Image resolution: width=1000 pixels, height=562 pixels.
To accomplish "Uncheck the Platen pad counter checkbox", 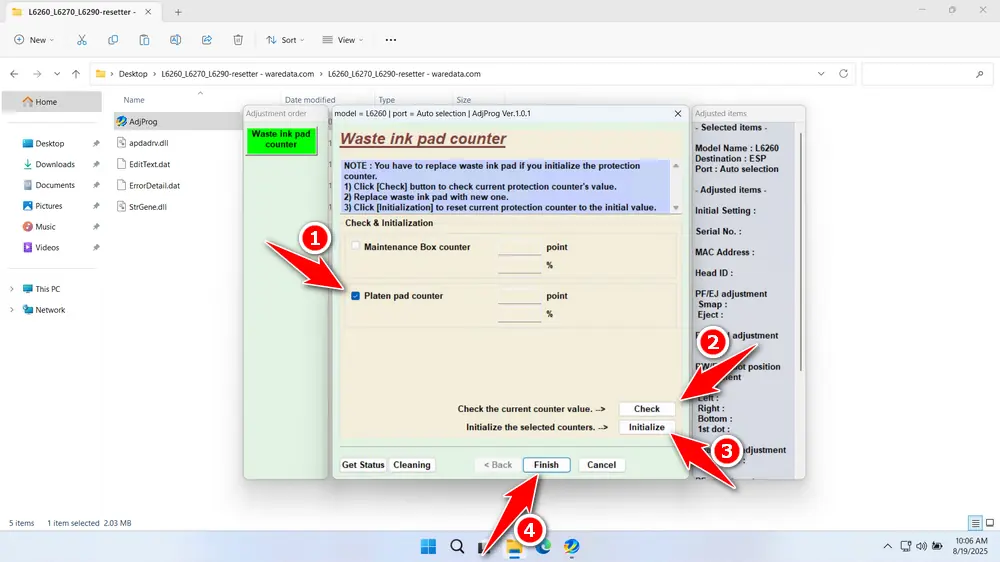I will pos(356,296).
